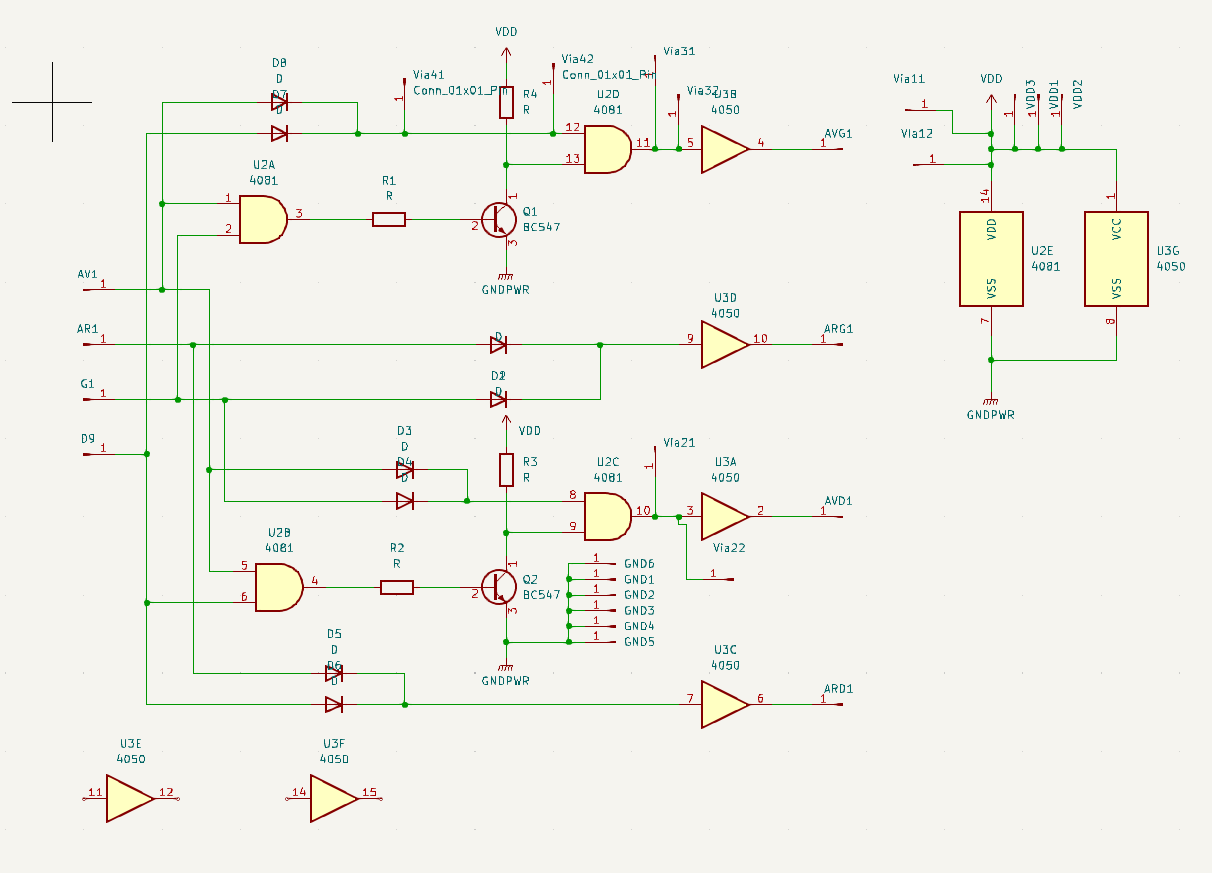
Task: Select the U2D AND gate symbol
Action: point(606,150)
